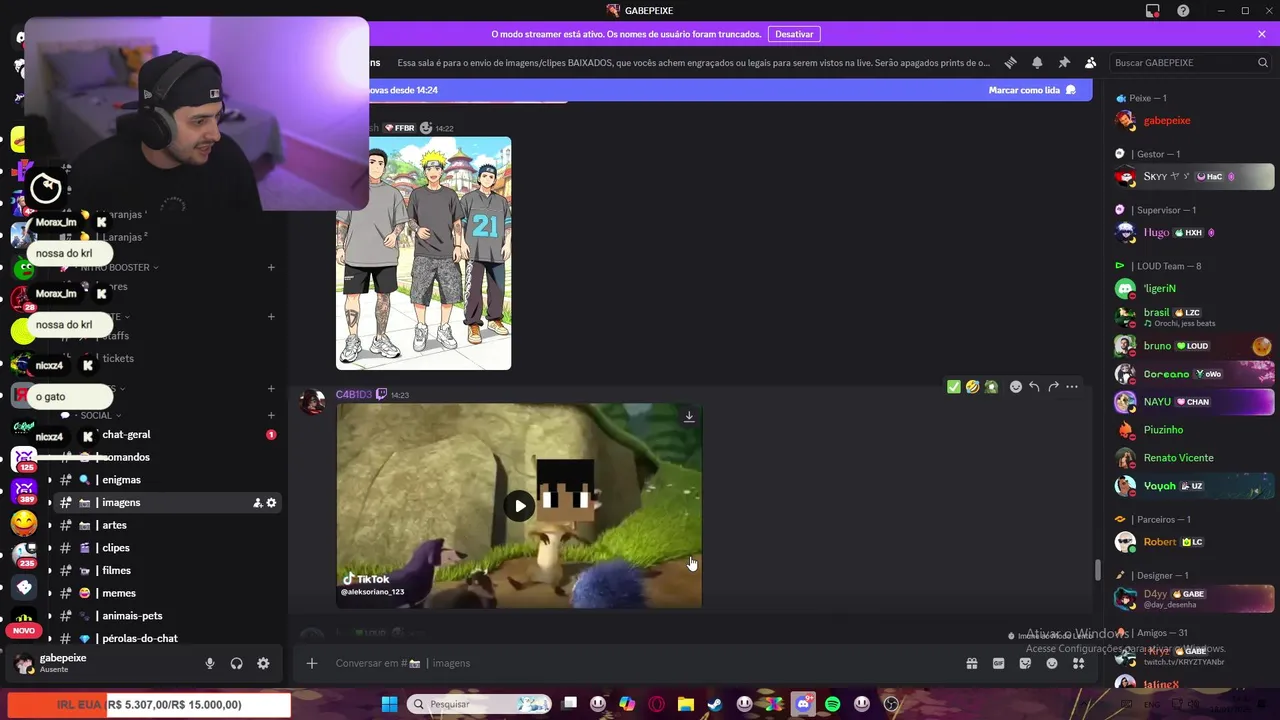Toggle the member list icon
This screenshot has height=720, width=1280.
[1090, 62]
